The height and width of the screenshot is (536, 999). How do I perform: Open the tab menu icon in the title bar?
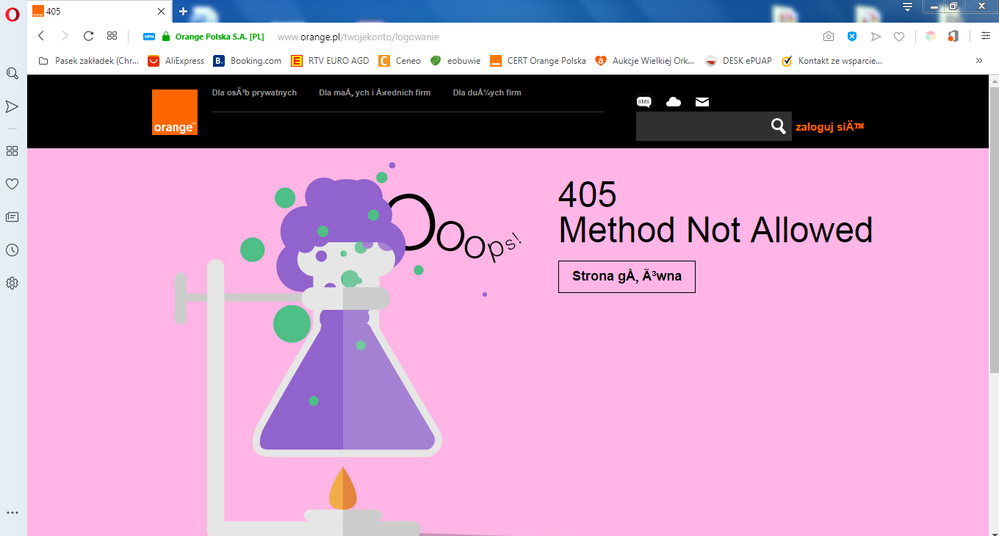[907, 7]
